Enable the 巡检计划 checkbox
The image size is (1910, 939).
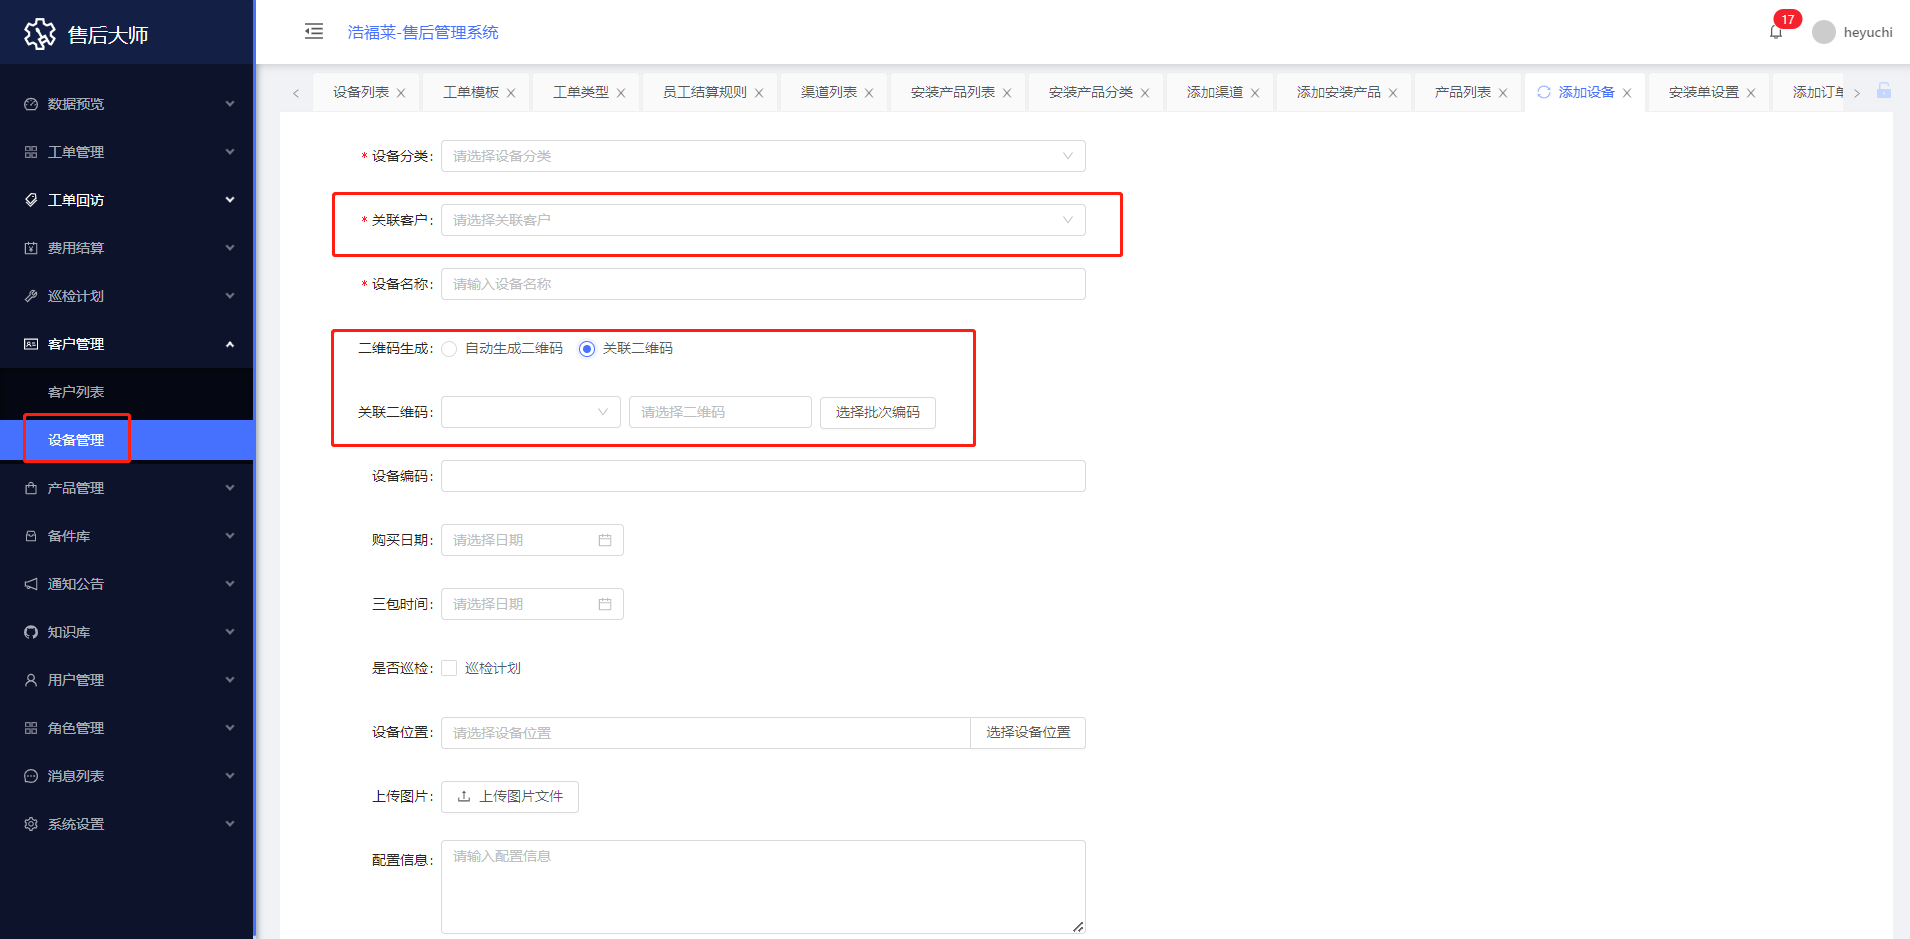pos(450,668)
